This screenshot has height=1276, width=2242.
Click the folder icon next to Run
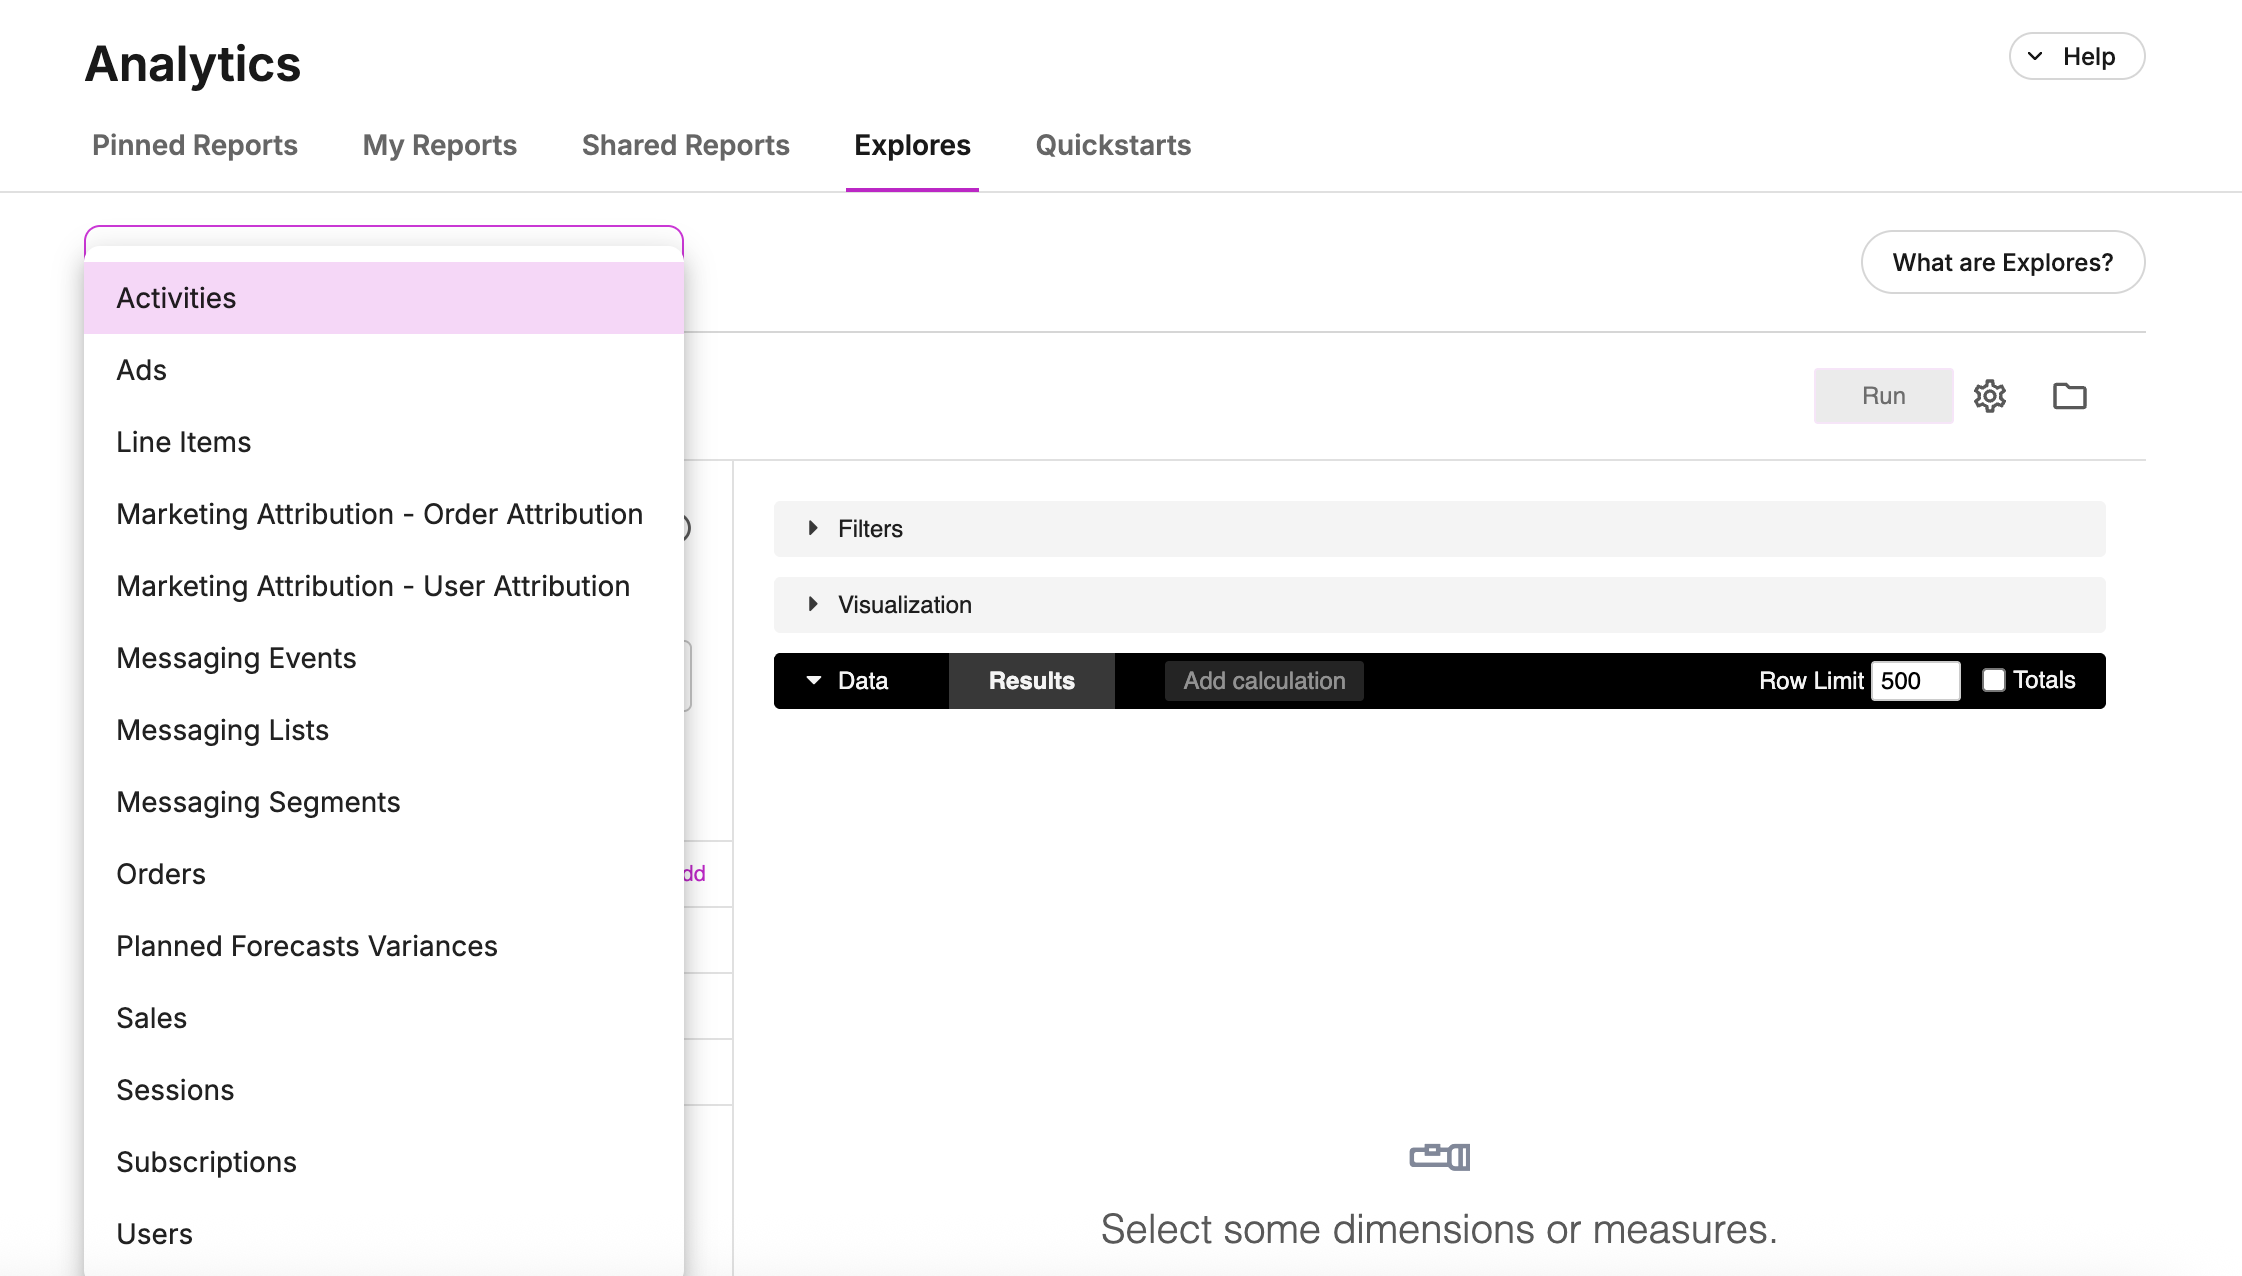pos(2069,396)
